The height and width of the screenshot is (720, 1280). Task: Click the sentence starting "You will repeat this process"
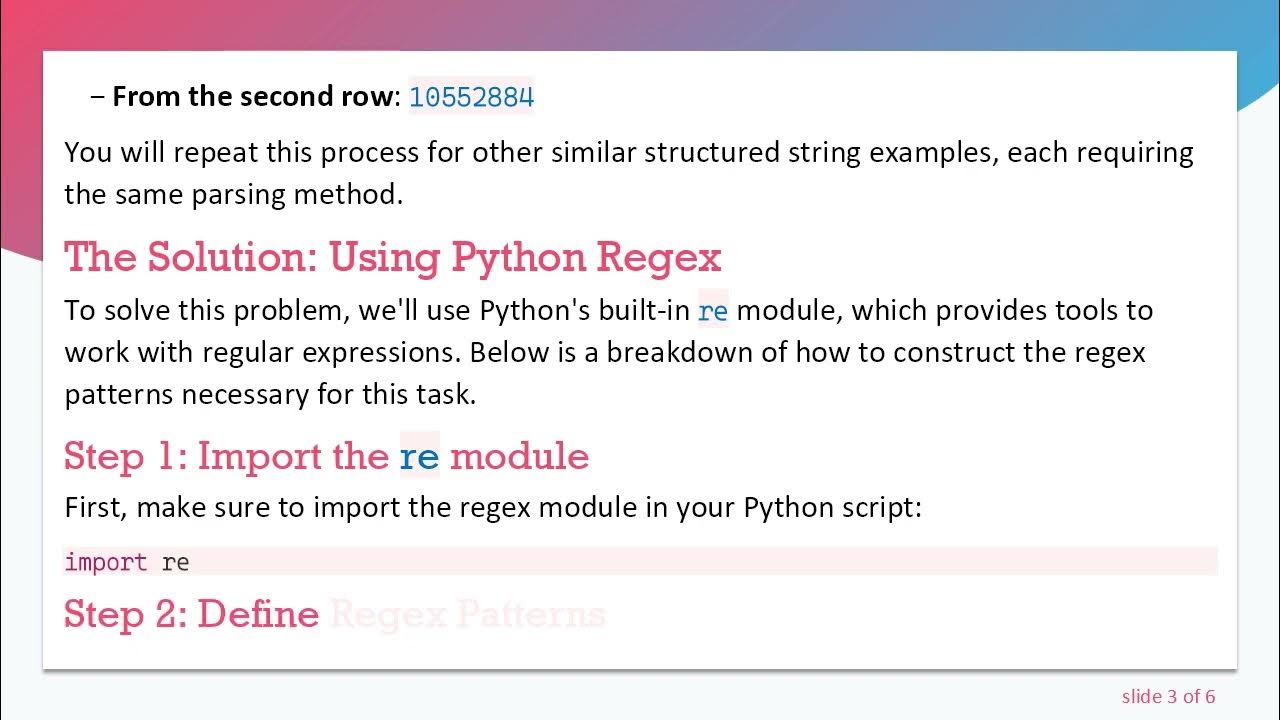point(628,153)
